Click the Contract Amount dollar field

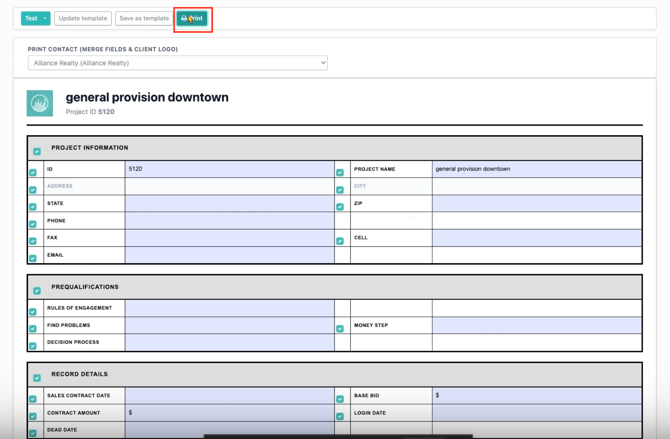(x=230, y=413)
